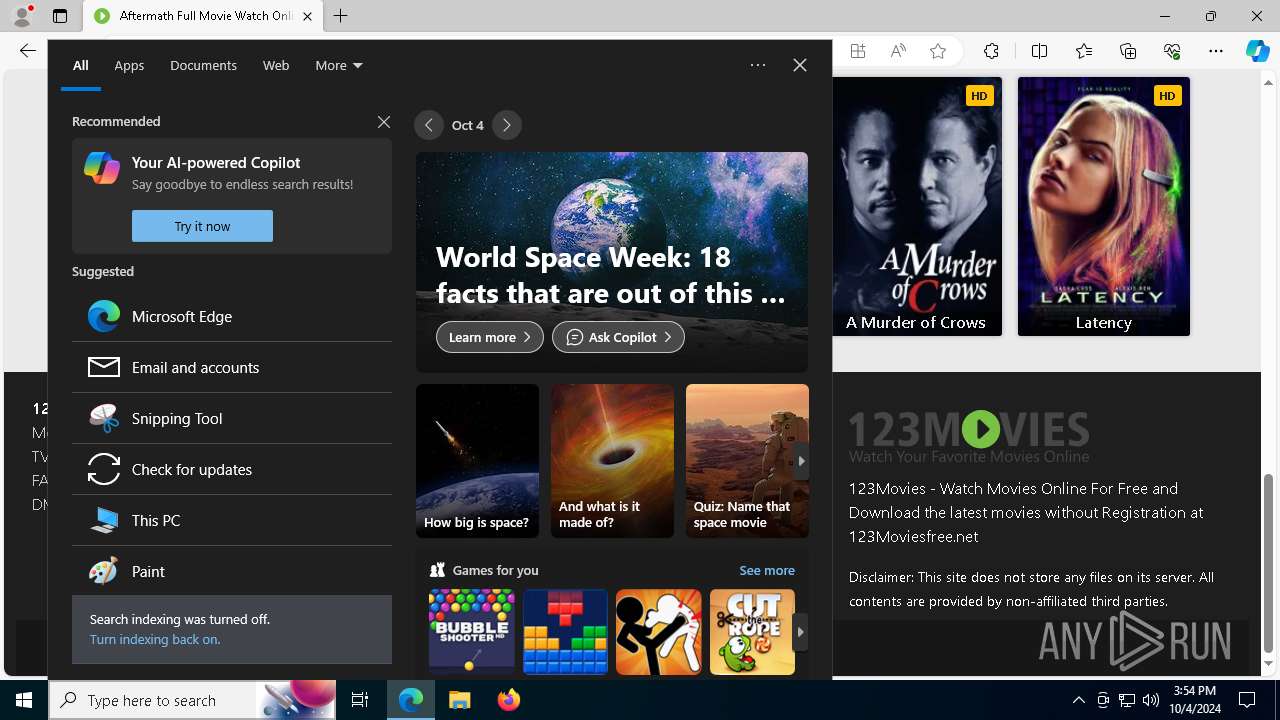Open A Murder of Crows movie poster

917,206
